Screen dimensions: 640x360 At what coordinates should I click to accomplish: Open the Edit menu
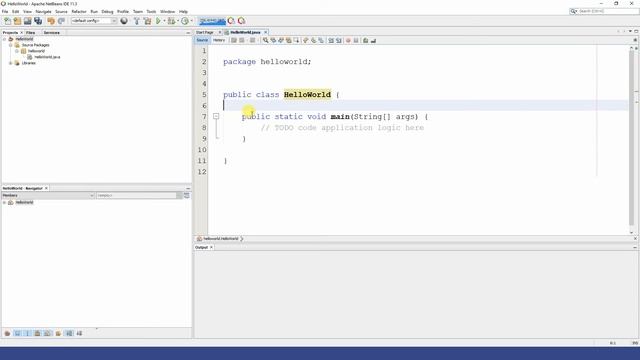(16, 11)
